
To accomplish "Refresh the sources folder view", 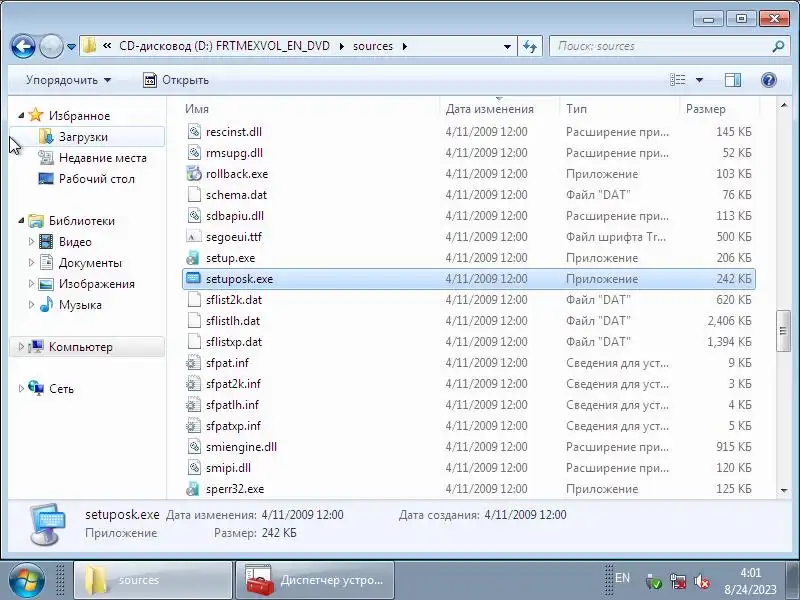I will (530, 46).
